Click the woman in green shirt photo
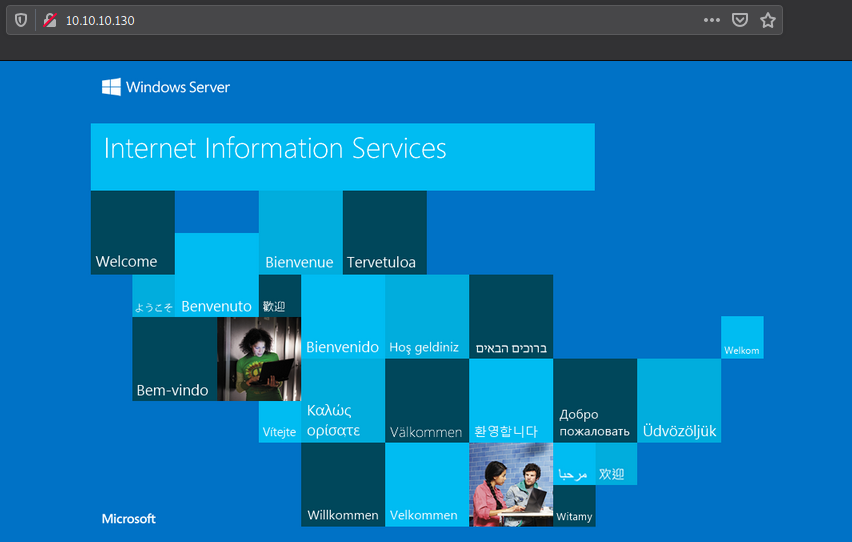Screen dimensions: 852x542 (x=259, y=359)
